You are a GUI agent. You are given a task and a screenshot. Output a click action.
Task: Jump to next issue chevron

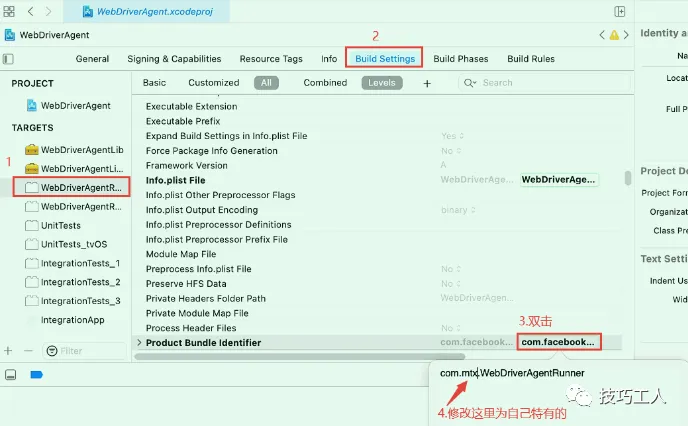tap(626, 35)
